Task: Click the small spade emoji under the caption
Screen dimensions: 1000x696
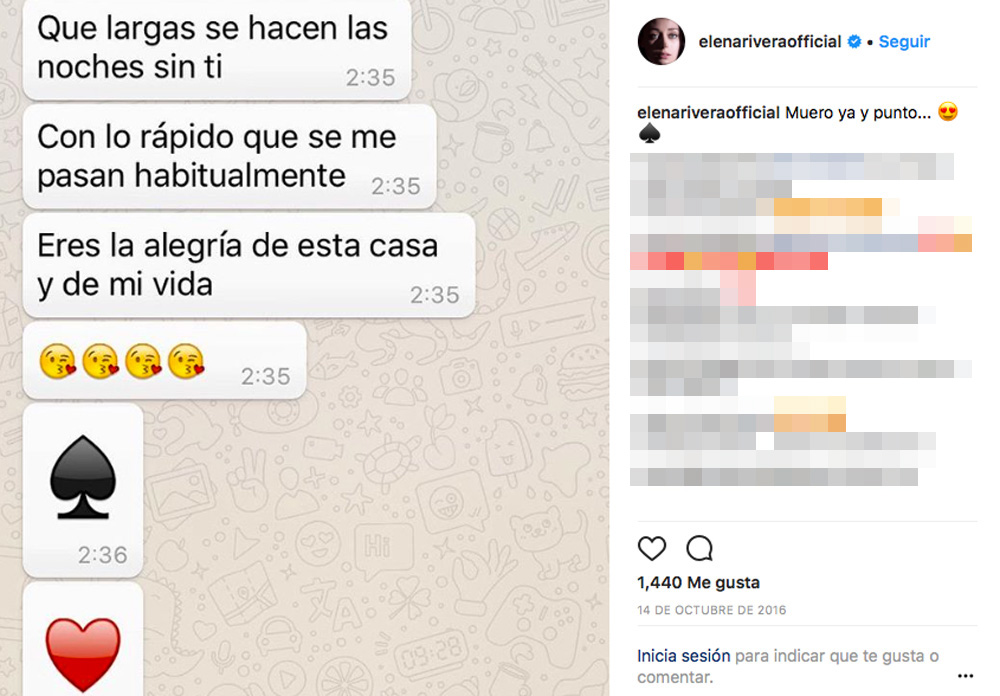Action: coord(649,133)
